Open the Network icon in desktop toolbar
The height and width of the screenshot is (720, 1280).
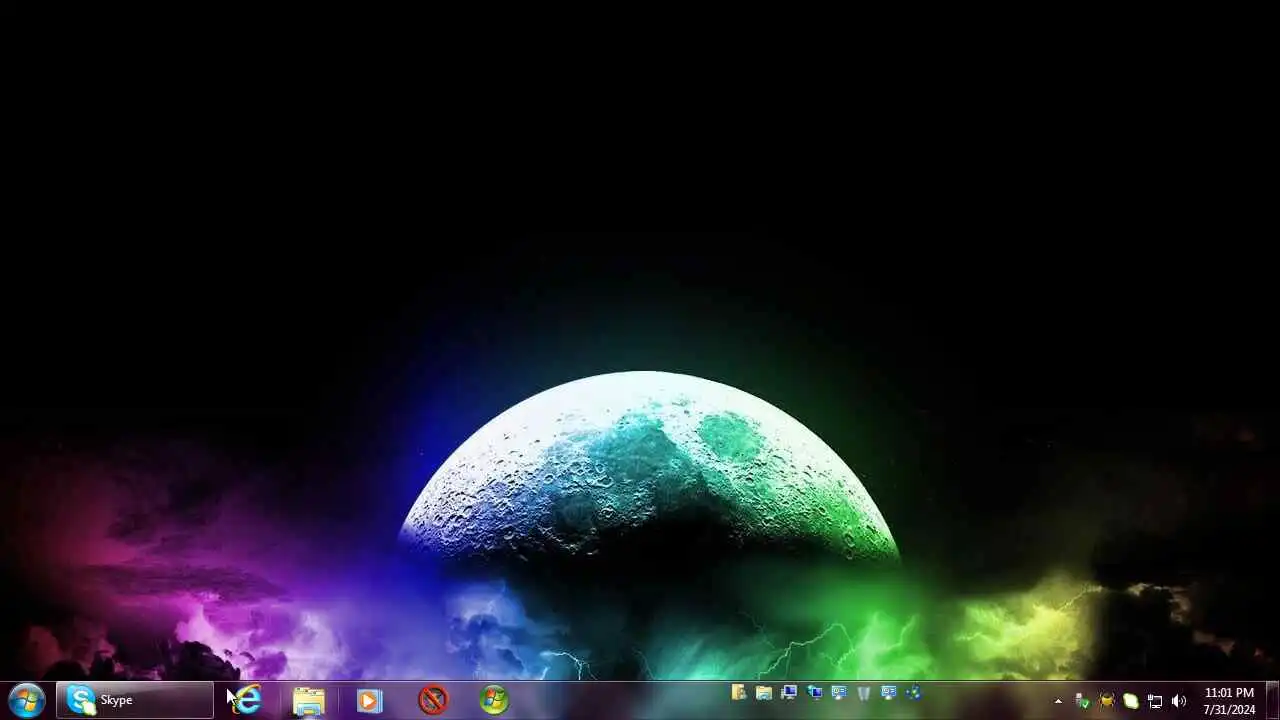click(814, 692)
